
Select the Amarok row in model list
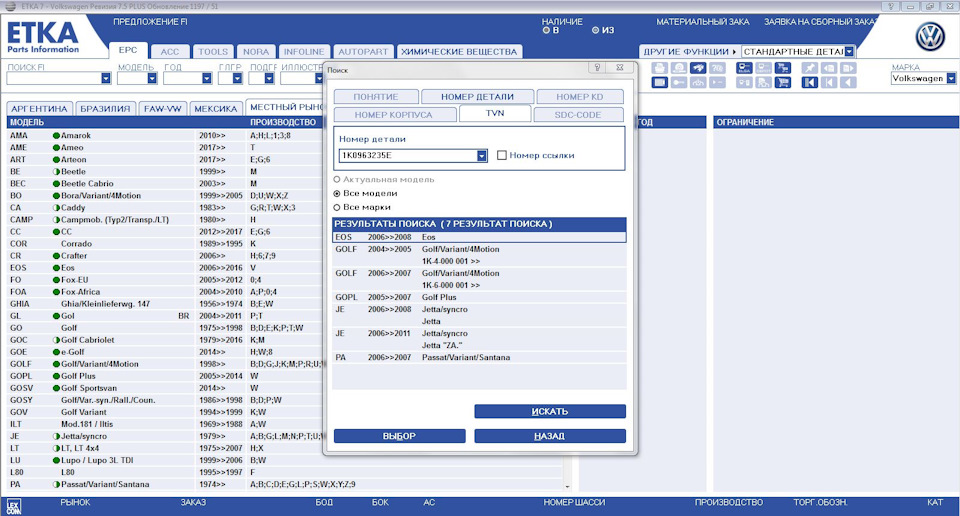(164, 135)
